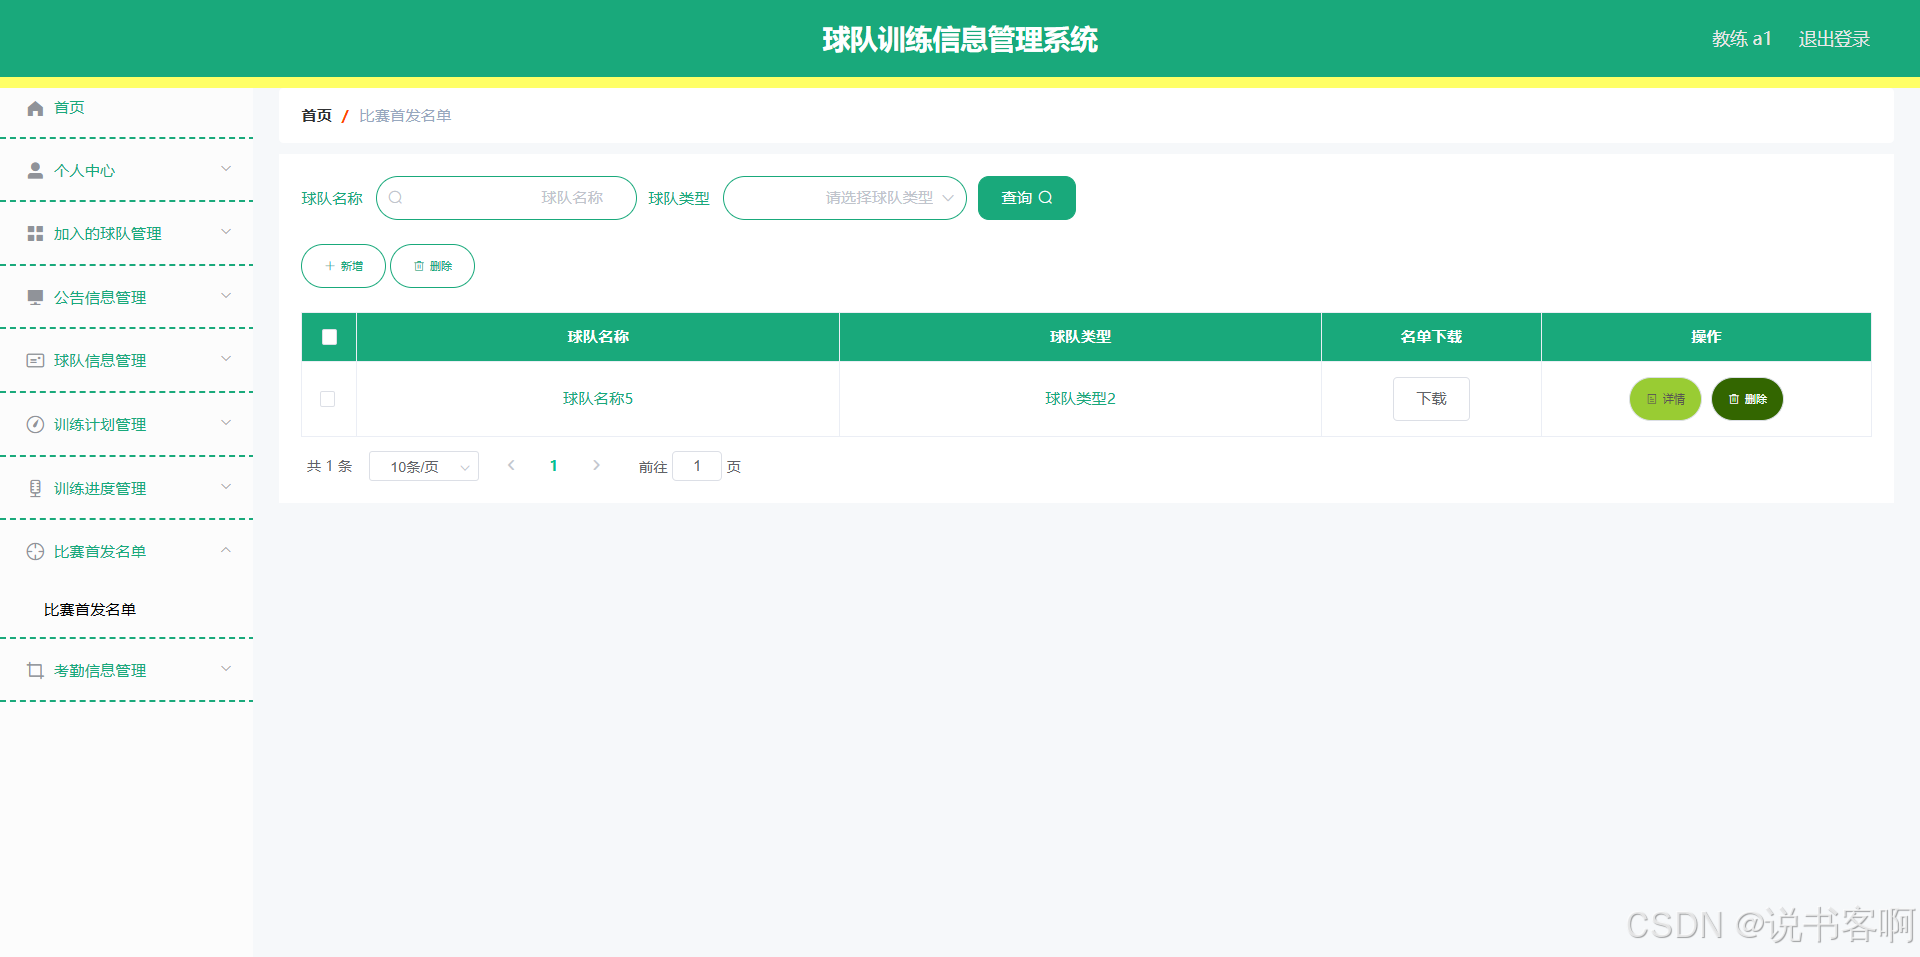Click the grid icon beside 加入的球队管理
The image size is (1920, 957).
(x=35, y=234)
